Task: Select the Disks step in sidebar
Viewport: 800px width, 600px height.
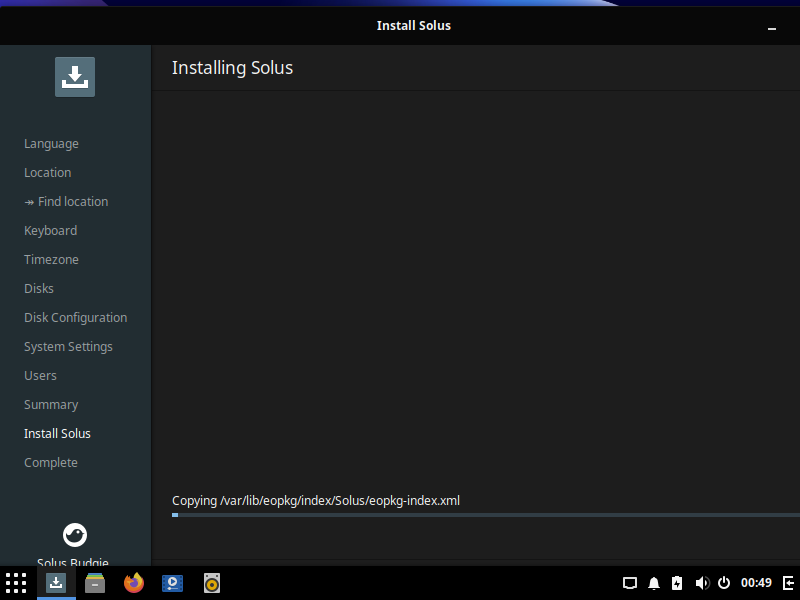Action: point(39,288)
